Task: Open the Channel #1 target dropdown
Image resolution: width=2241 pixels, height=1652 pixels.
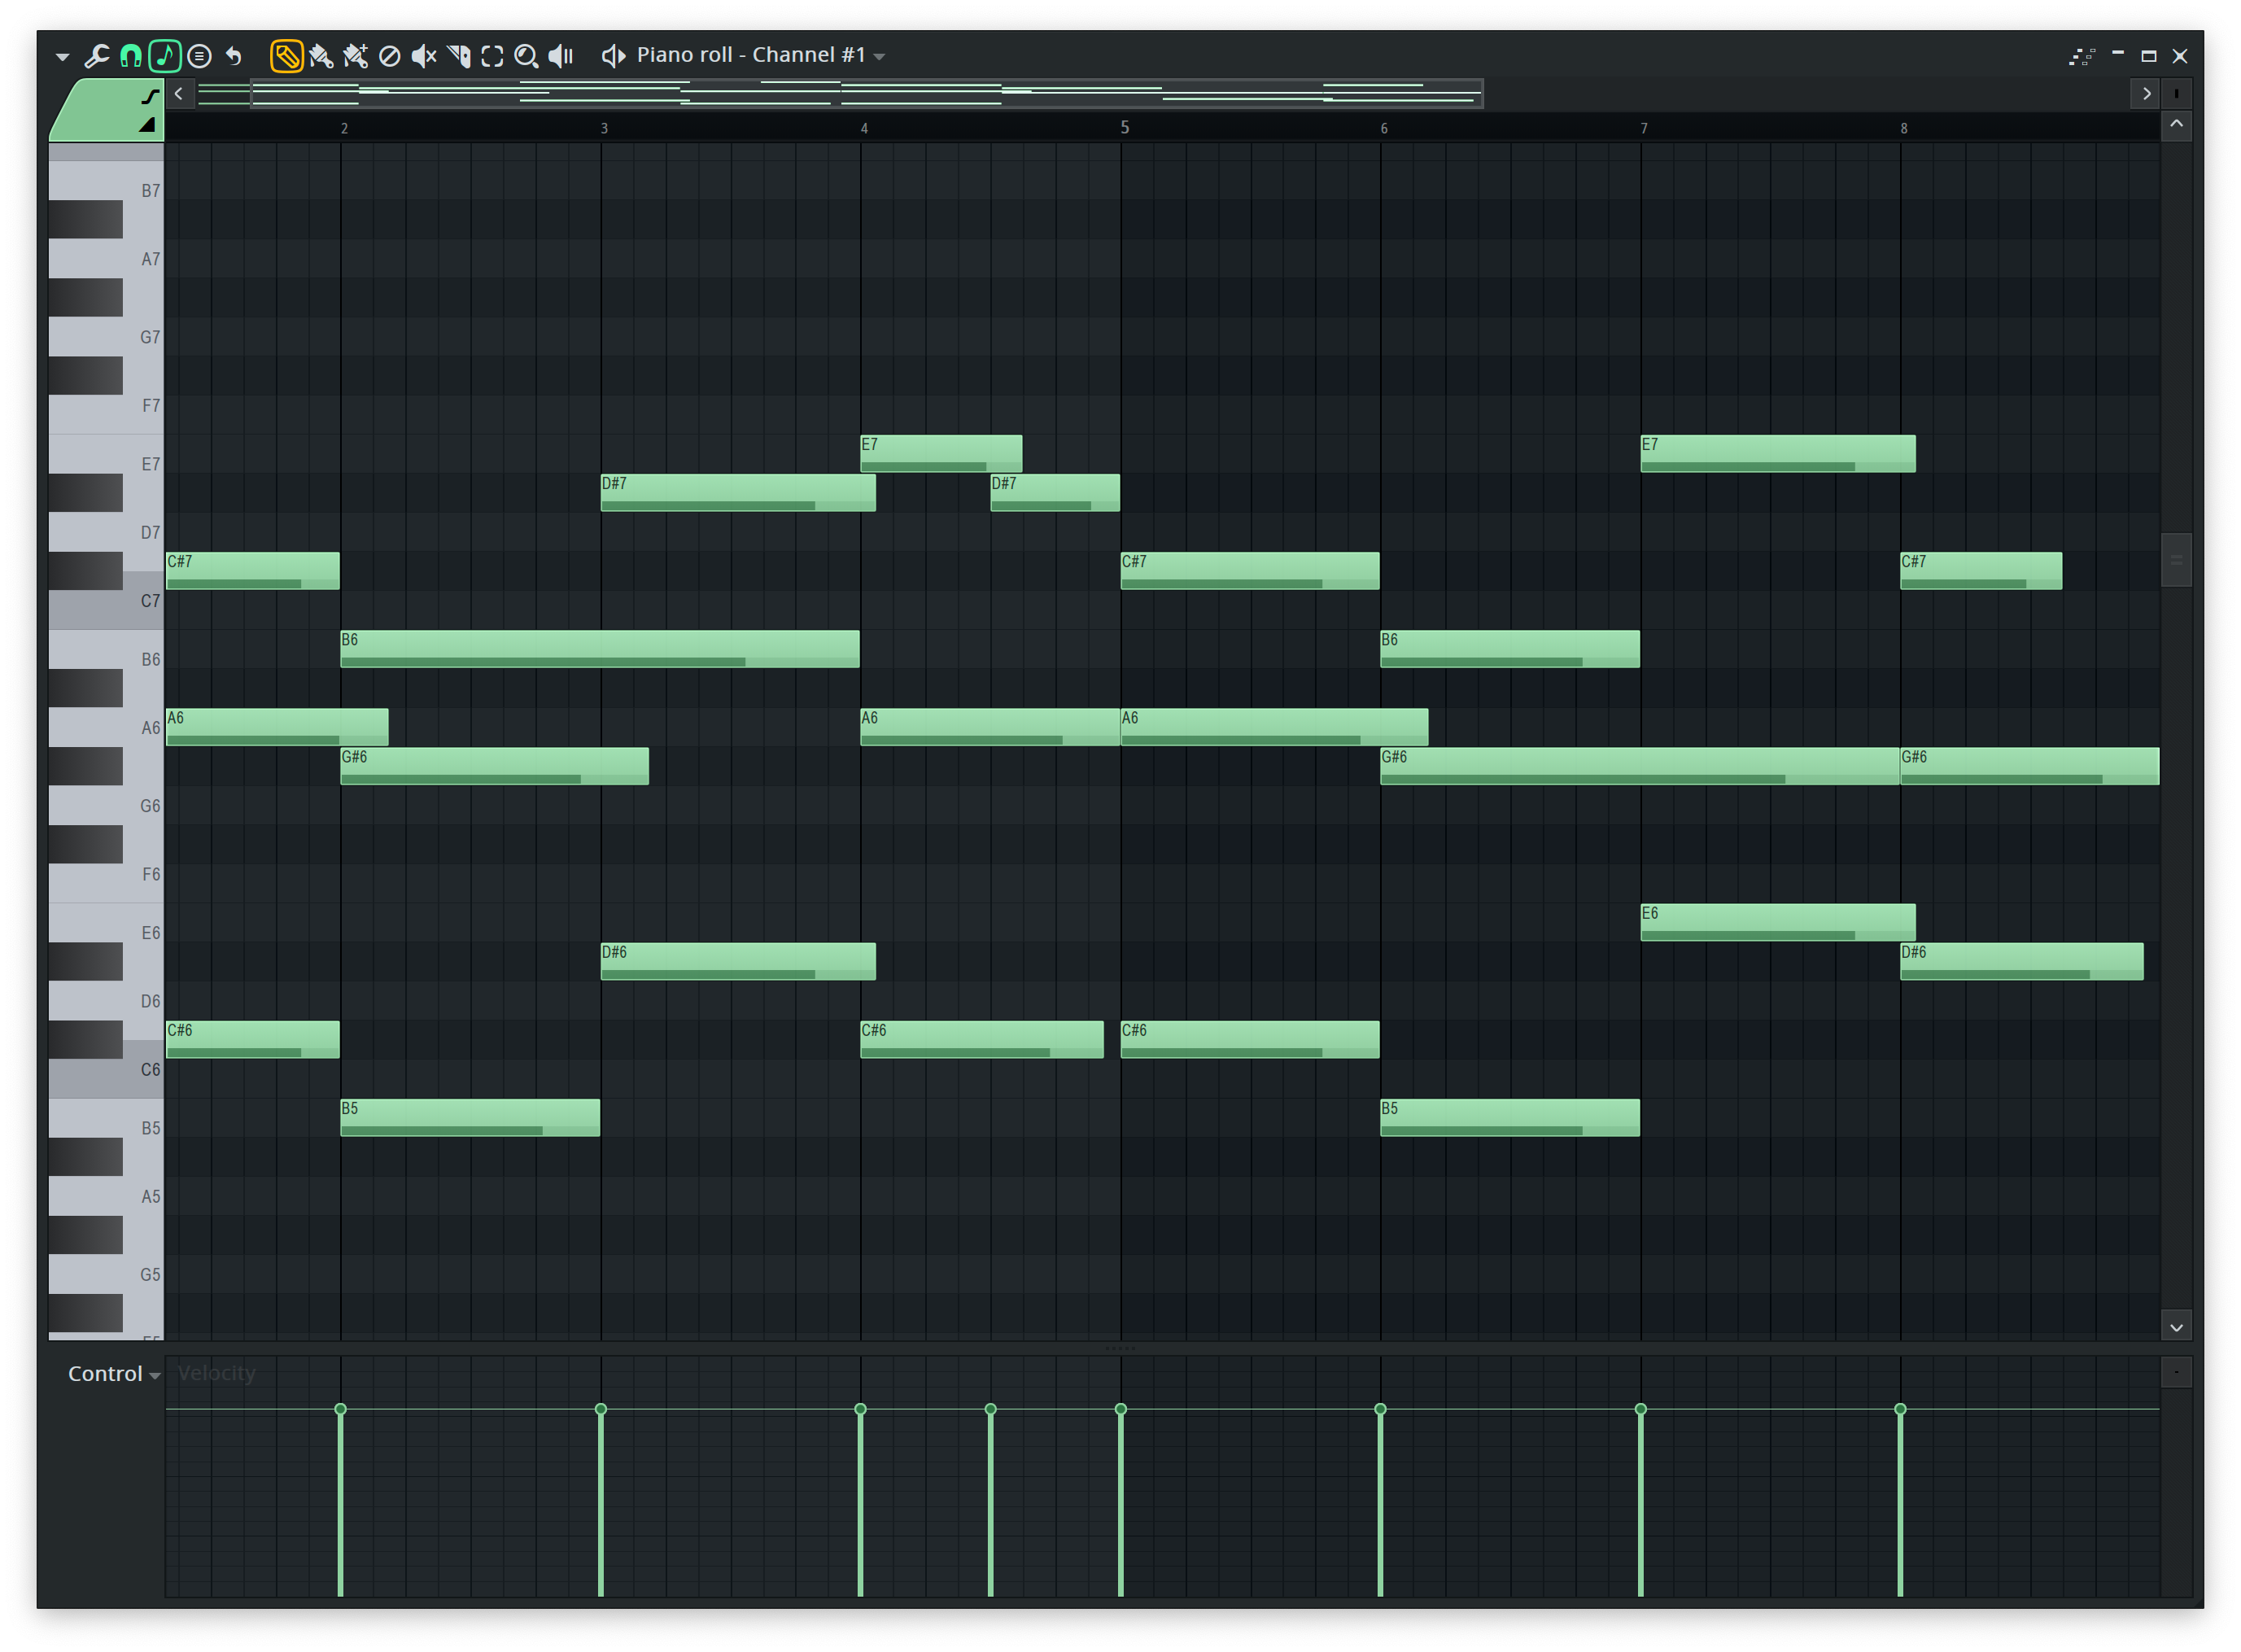Action: click(x=880, y=57)
